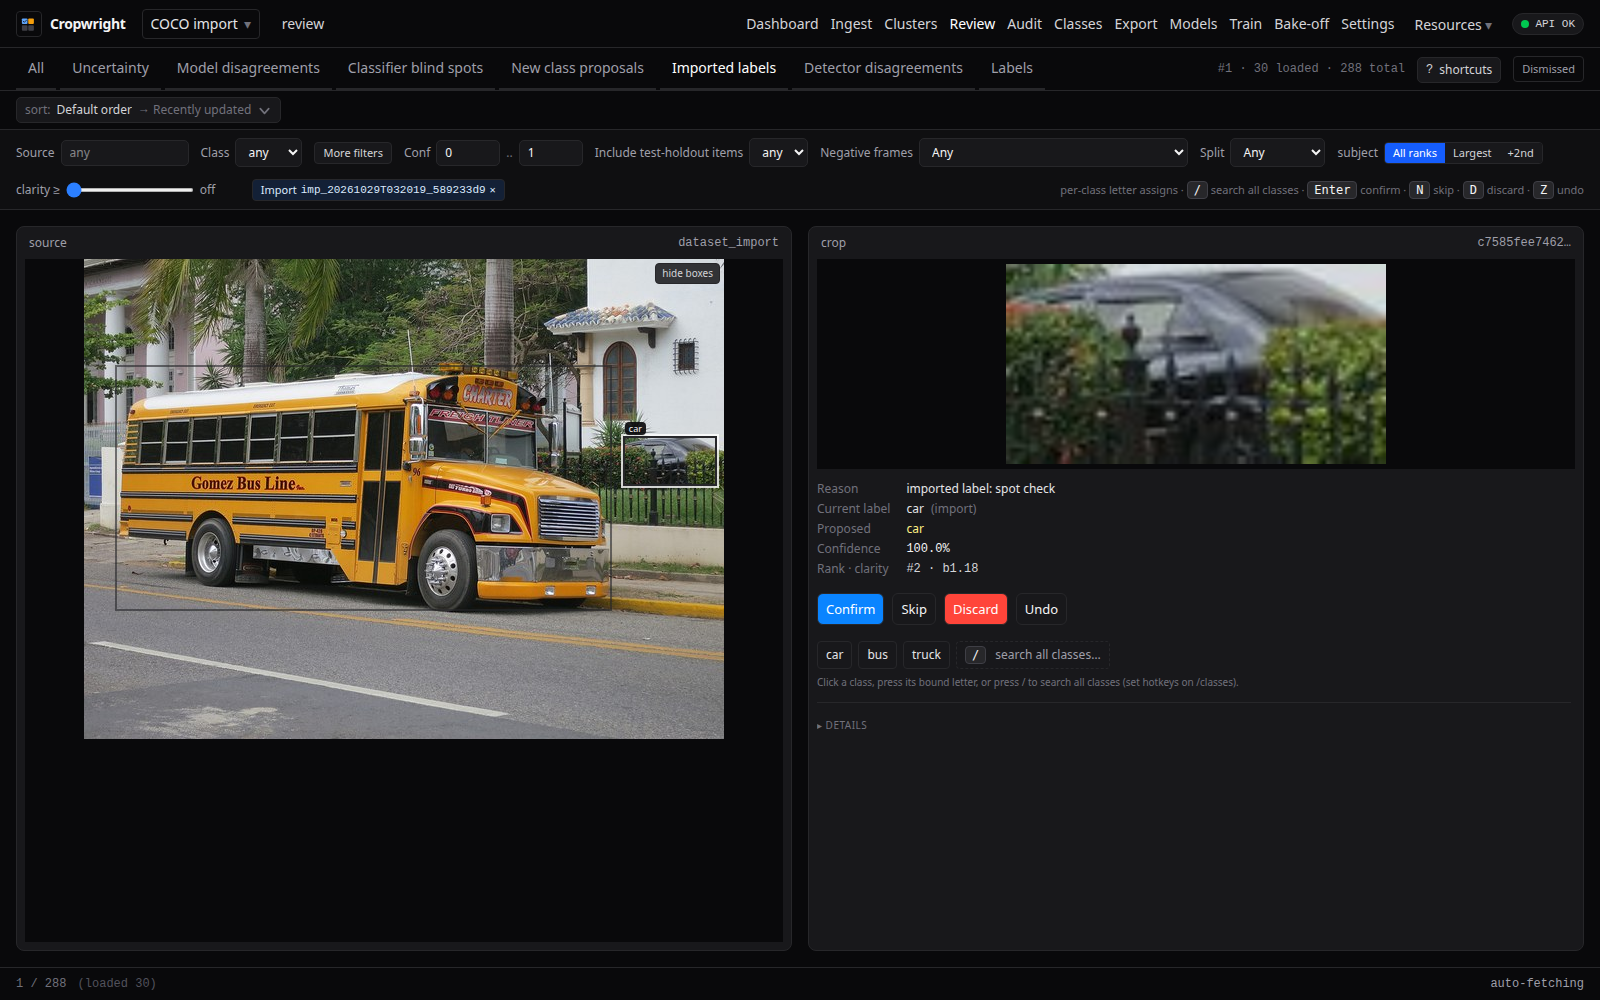The width and height of the screenshot is (1600, 1000).
Task: Switch to the Model disagreements tab
Action: point(248,68)
